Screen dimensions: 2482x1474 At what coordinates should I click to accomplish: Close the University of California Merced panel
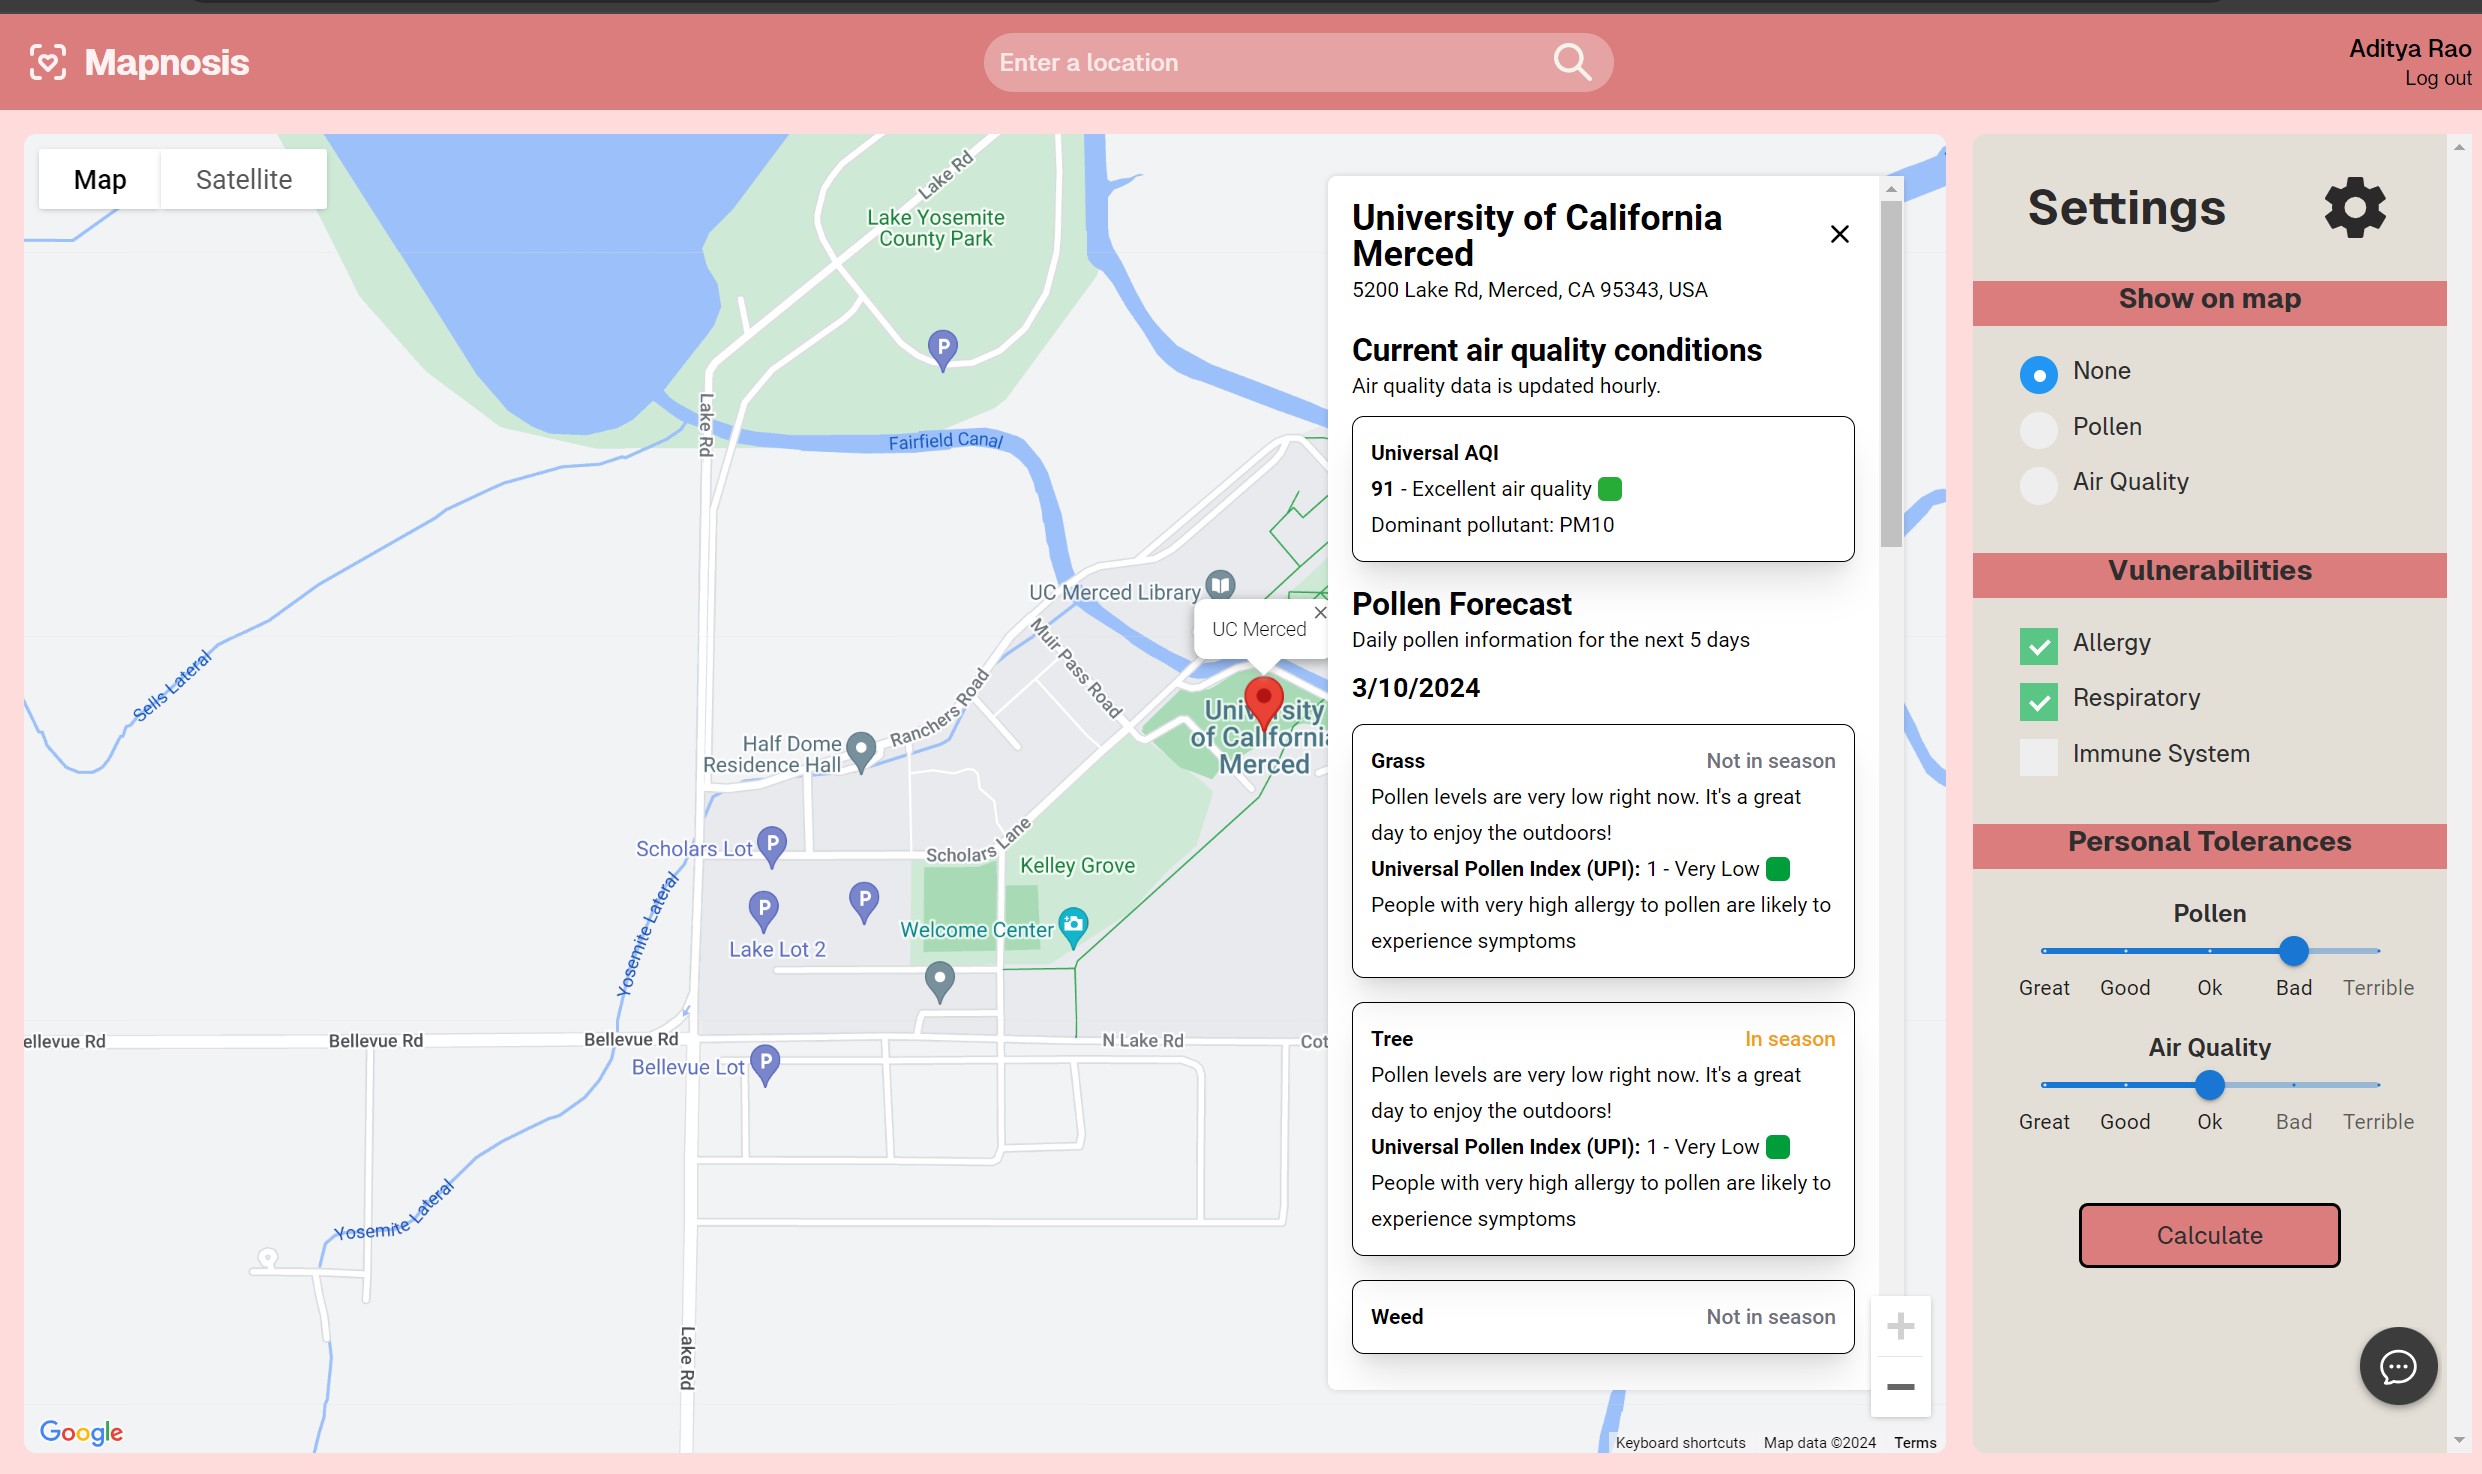click(x=1839, y=234)
